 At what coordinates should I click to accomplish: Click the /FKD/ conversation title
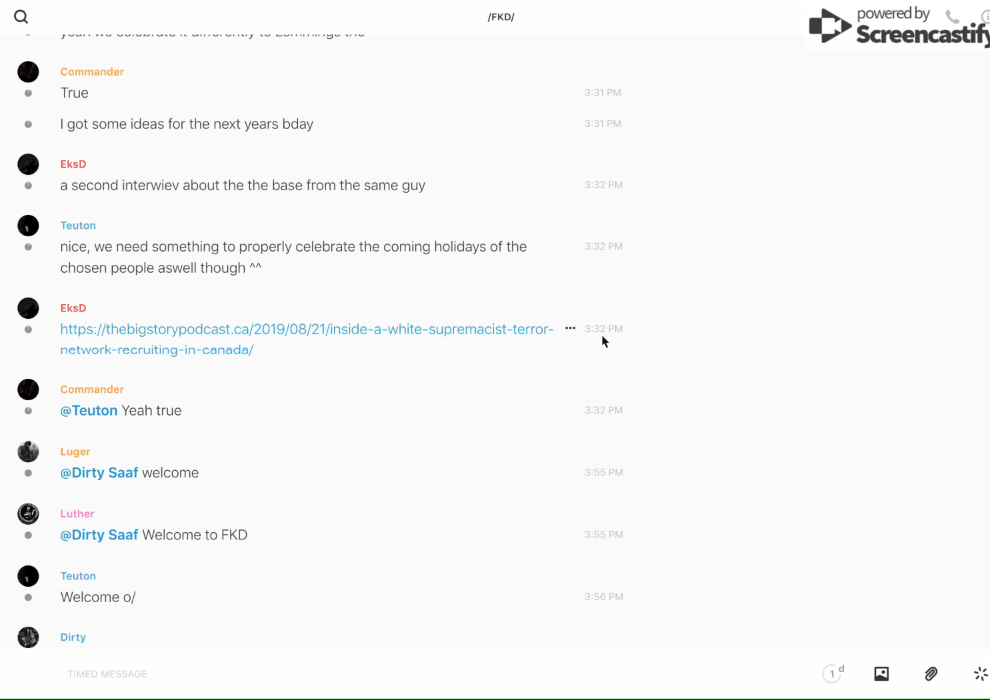[x=500, y=17]
